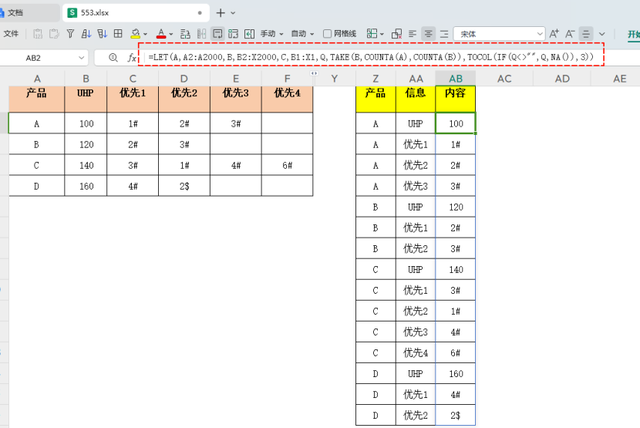Screen dimensions: 640x428
Task: Toggle center horizontal alignment
Action: pyautogui.click(x=428, y=34)
